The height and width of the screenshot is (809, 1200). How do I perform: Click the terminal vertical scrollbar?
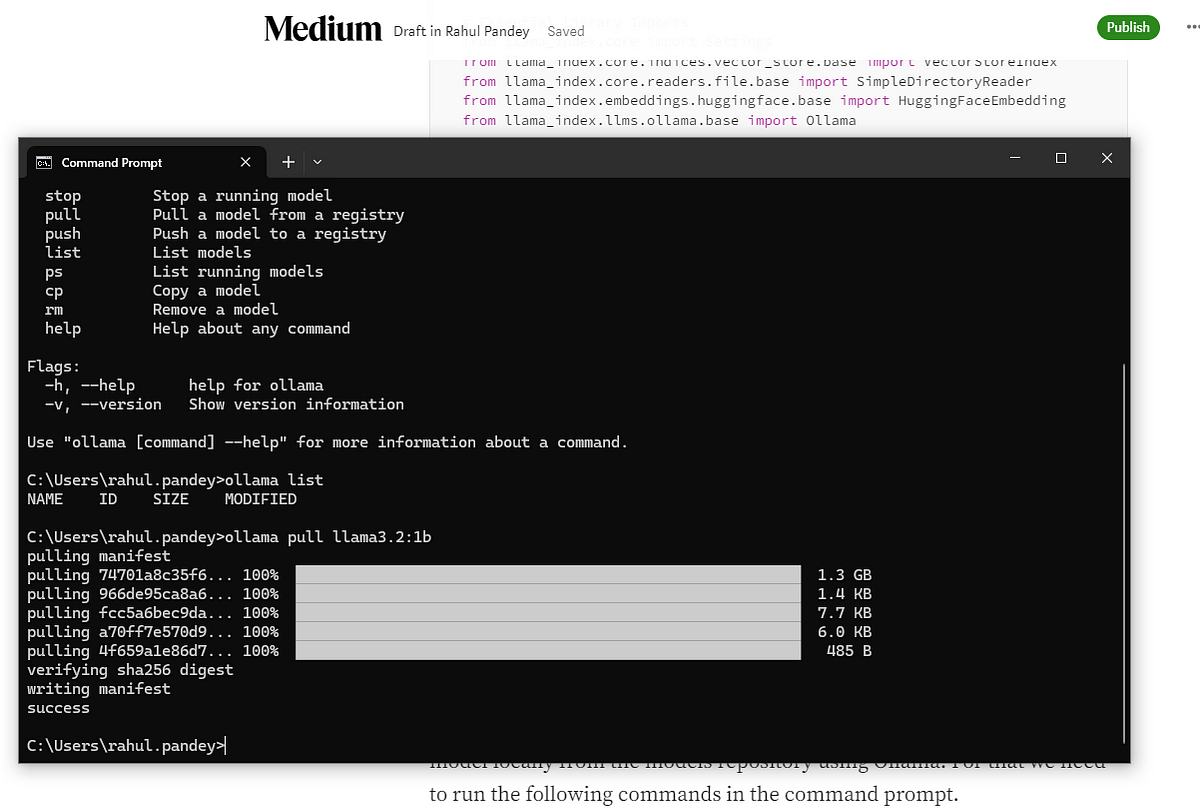coord(1125,555)
